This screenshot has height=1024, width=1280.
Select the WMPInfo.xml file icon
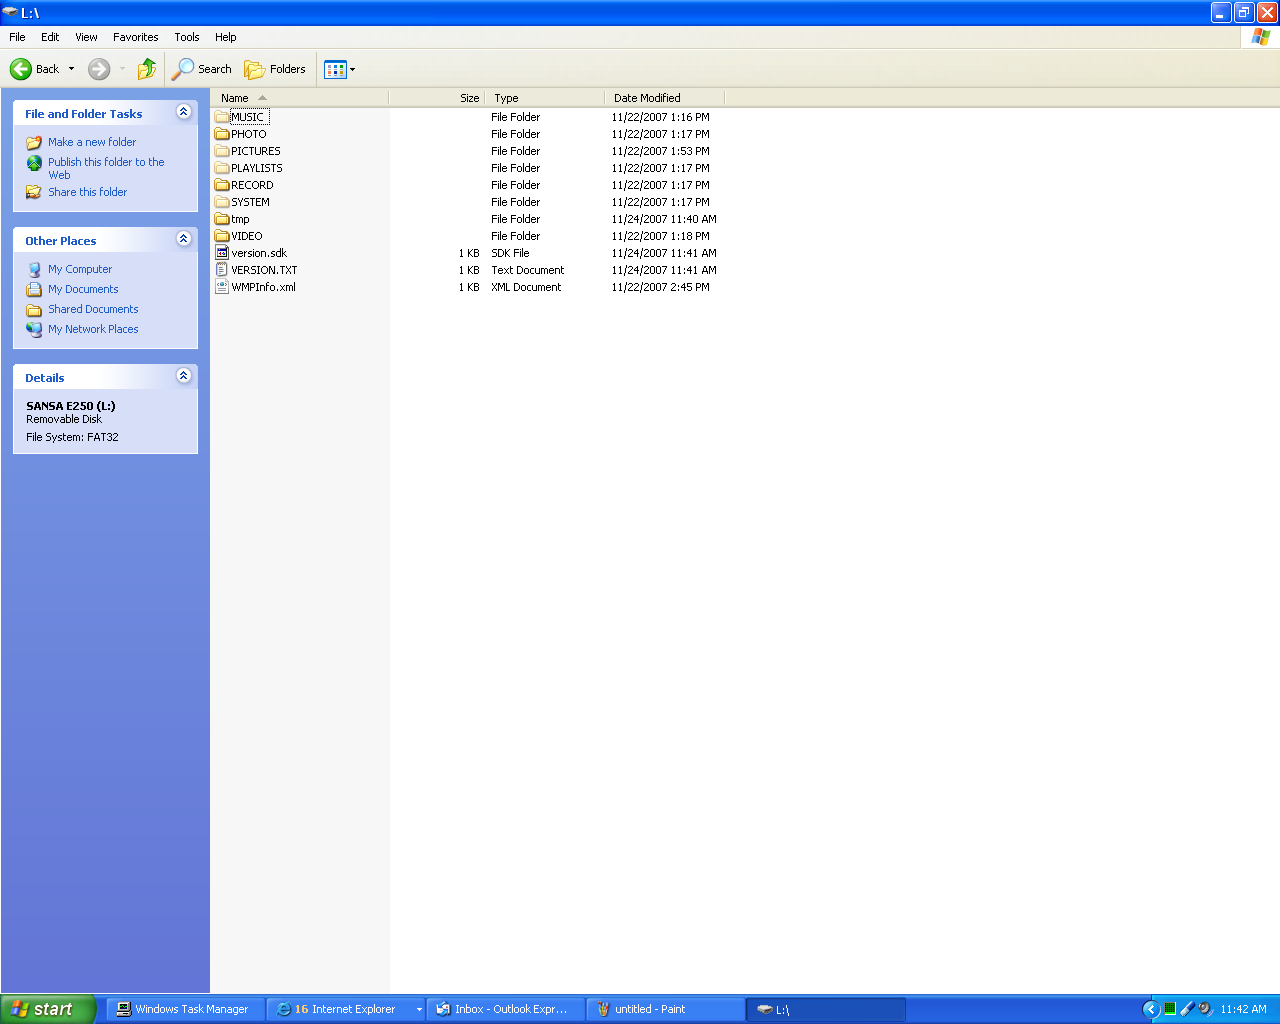pos(222,287)
